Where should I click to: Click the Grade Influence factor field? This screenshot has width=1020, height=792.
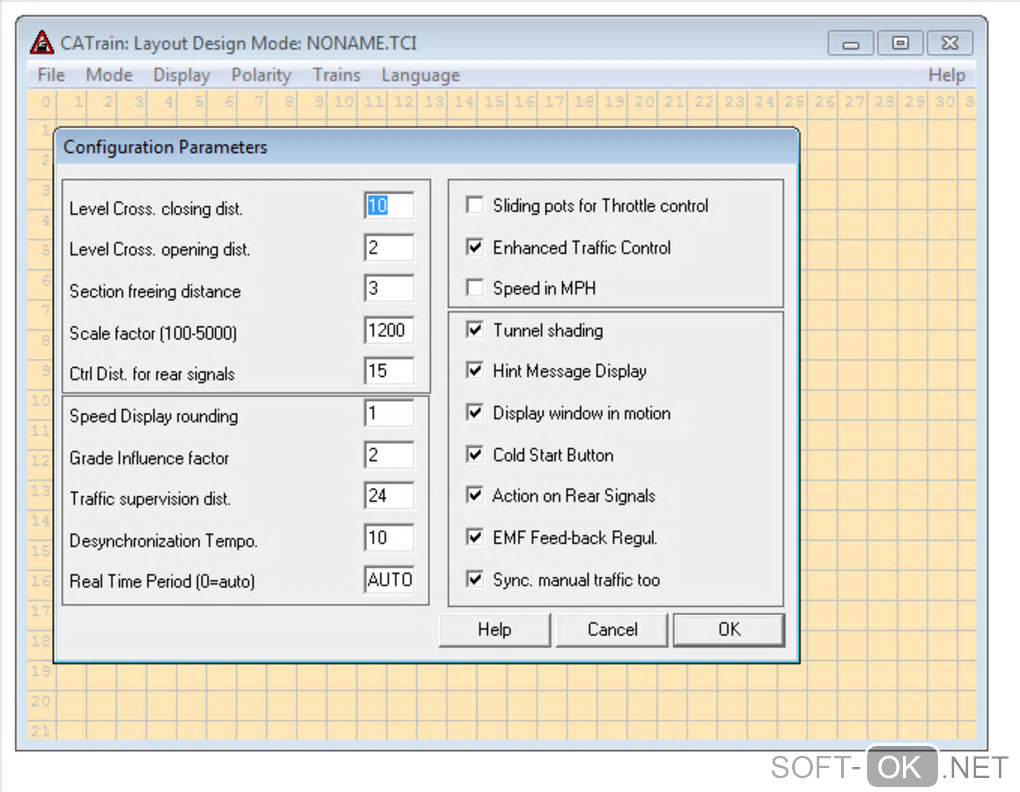[x=389, y=455]
